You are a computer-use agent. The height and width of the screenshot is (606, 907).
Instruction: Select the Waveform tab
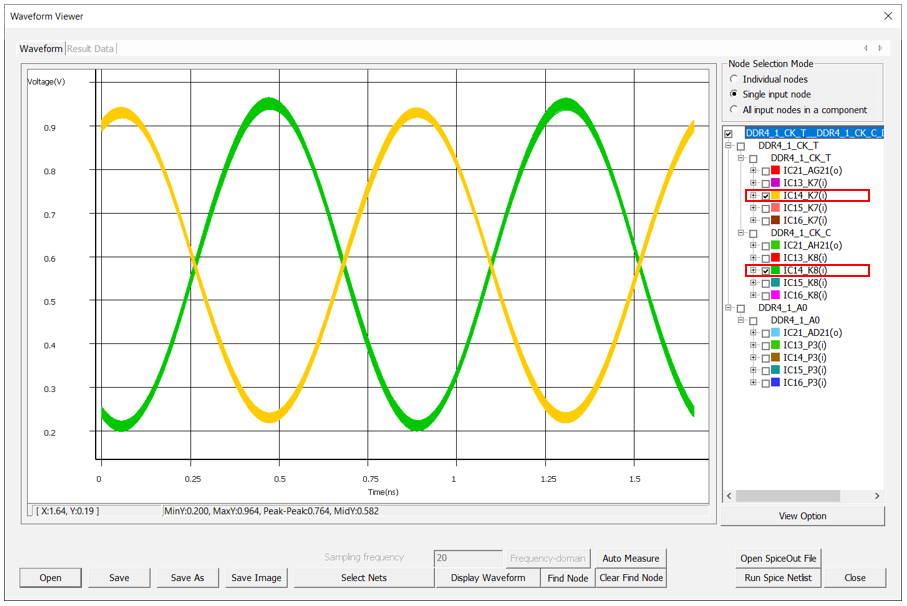[41, 48]
